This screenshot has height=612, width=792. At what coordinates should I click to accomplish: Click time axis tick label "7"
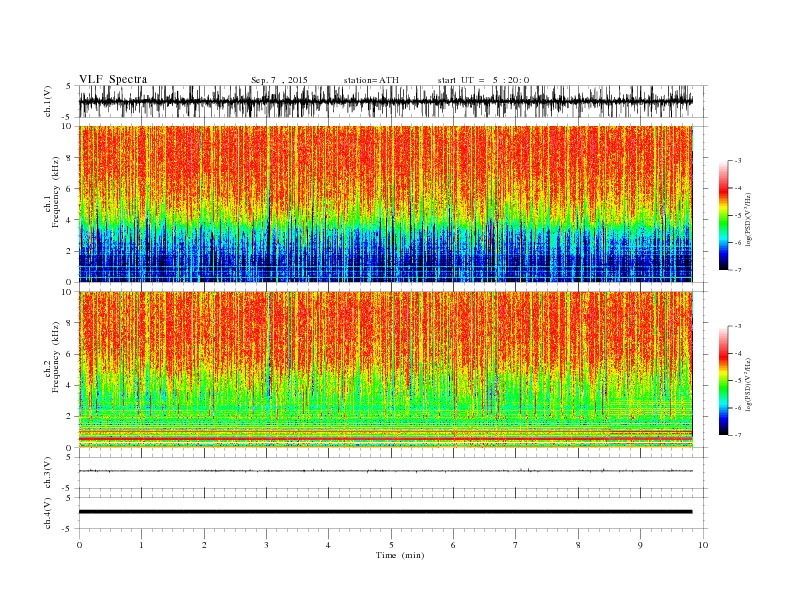pyautogui.click(x=516, y=545)
